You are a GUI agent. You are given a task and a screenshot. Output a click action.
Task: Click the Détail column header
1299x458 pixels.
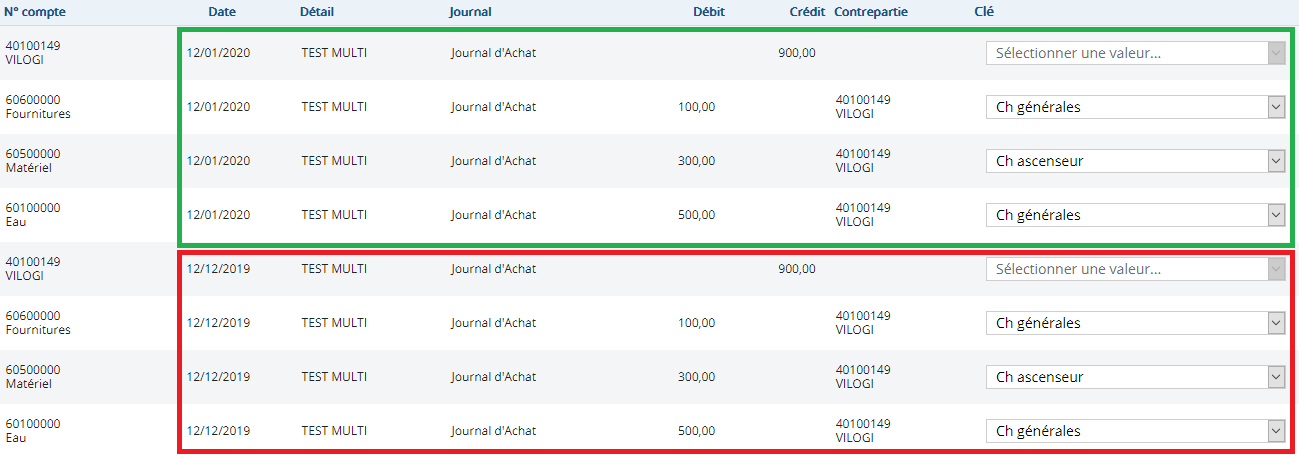[317, 12]
